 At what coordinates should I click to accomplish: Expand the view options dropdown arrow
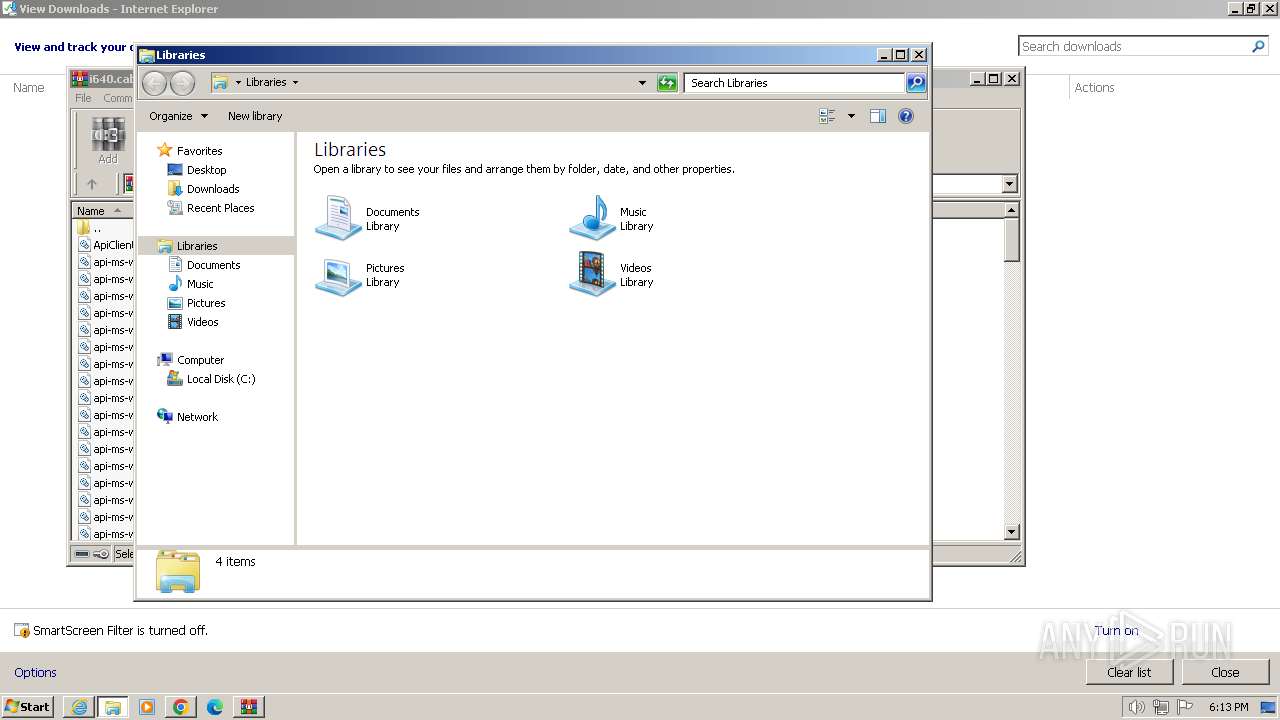851,116
